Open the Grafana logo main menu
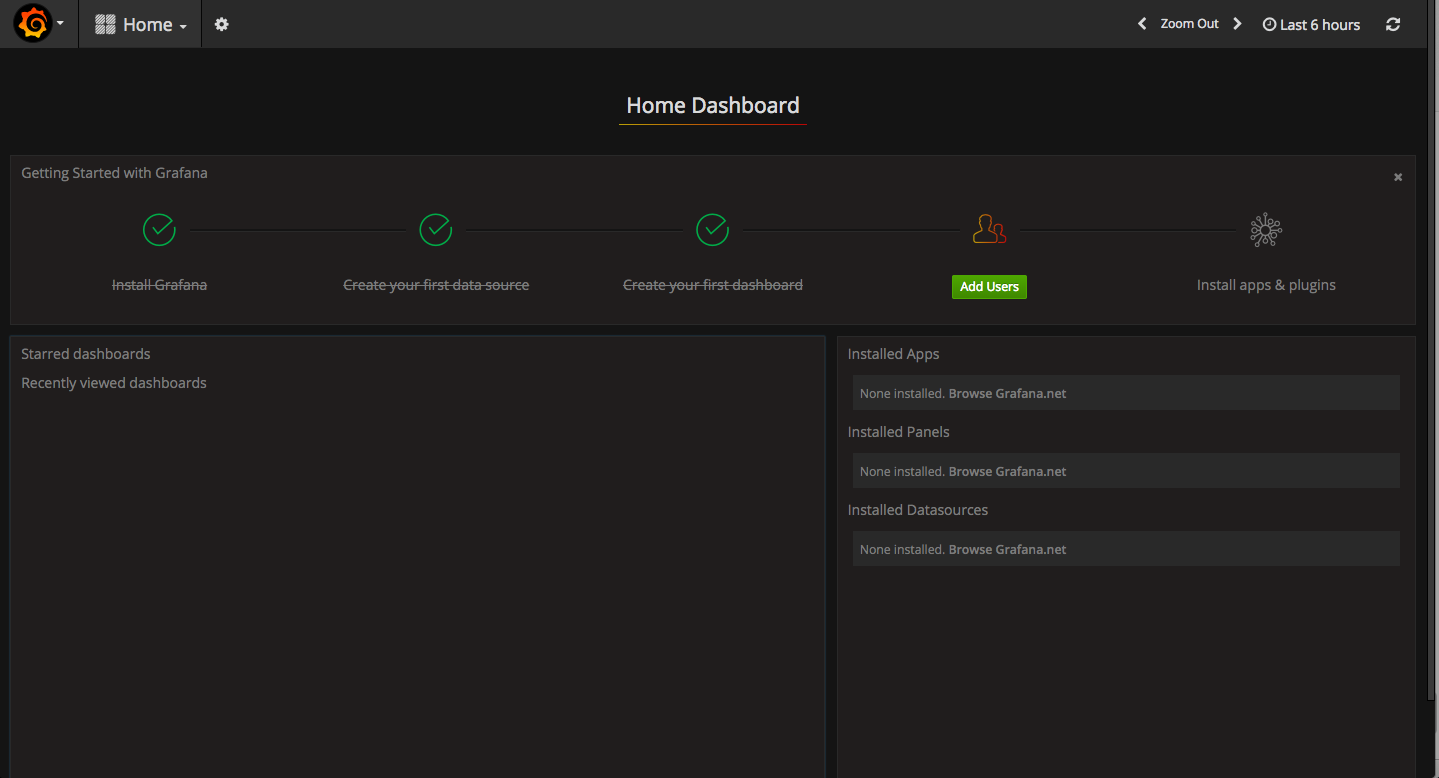The height and width of the screenshot is (778, 1439). point(32,23)
